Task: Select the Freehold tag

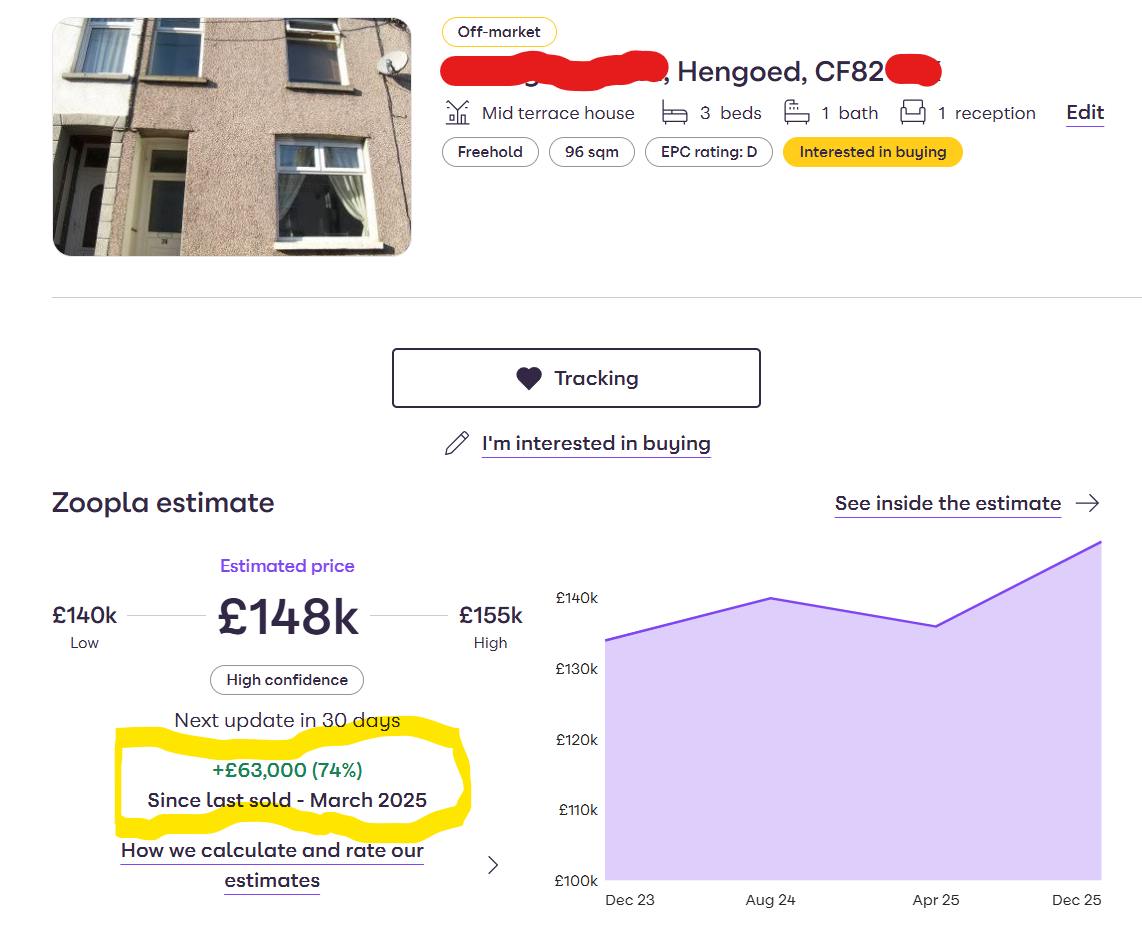Action: [x=490, y=152]
